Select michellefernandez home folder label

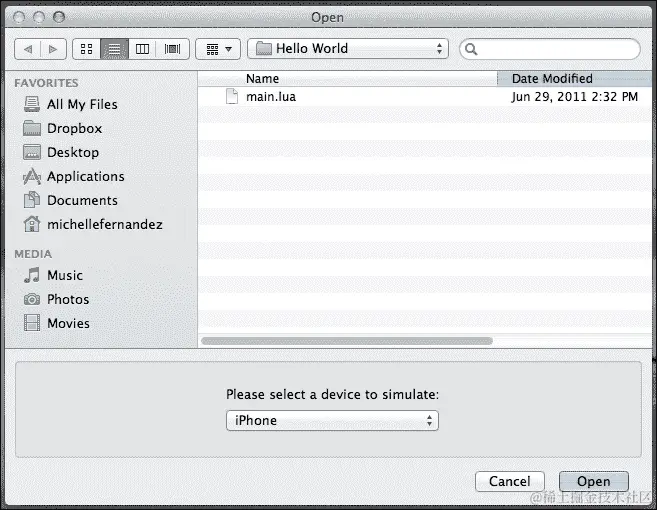point(105,225)
